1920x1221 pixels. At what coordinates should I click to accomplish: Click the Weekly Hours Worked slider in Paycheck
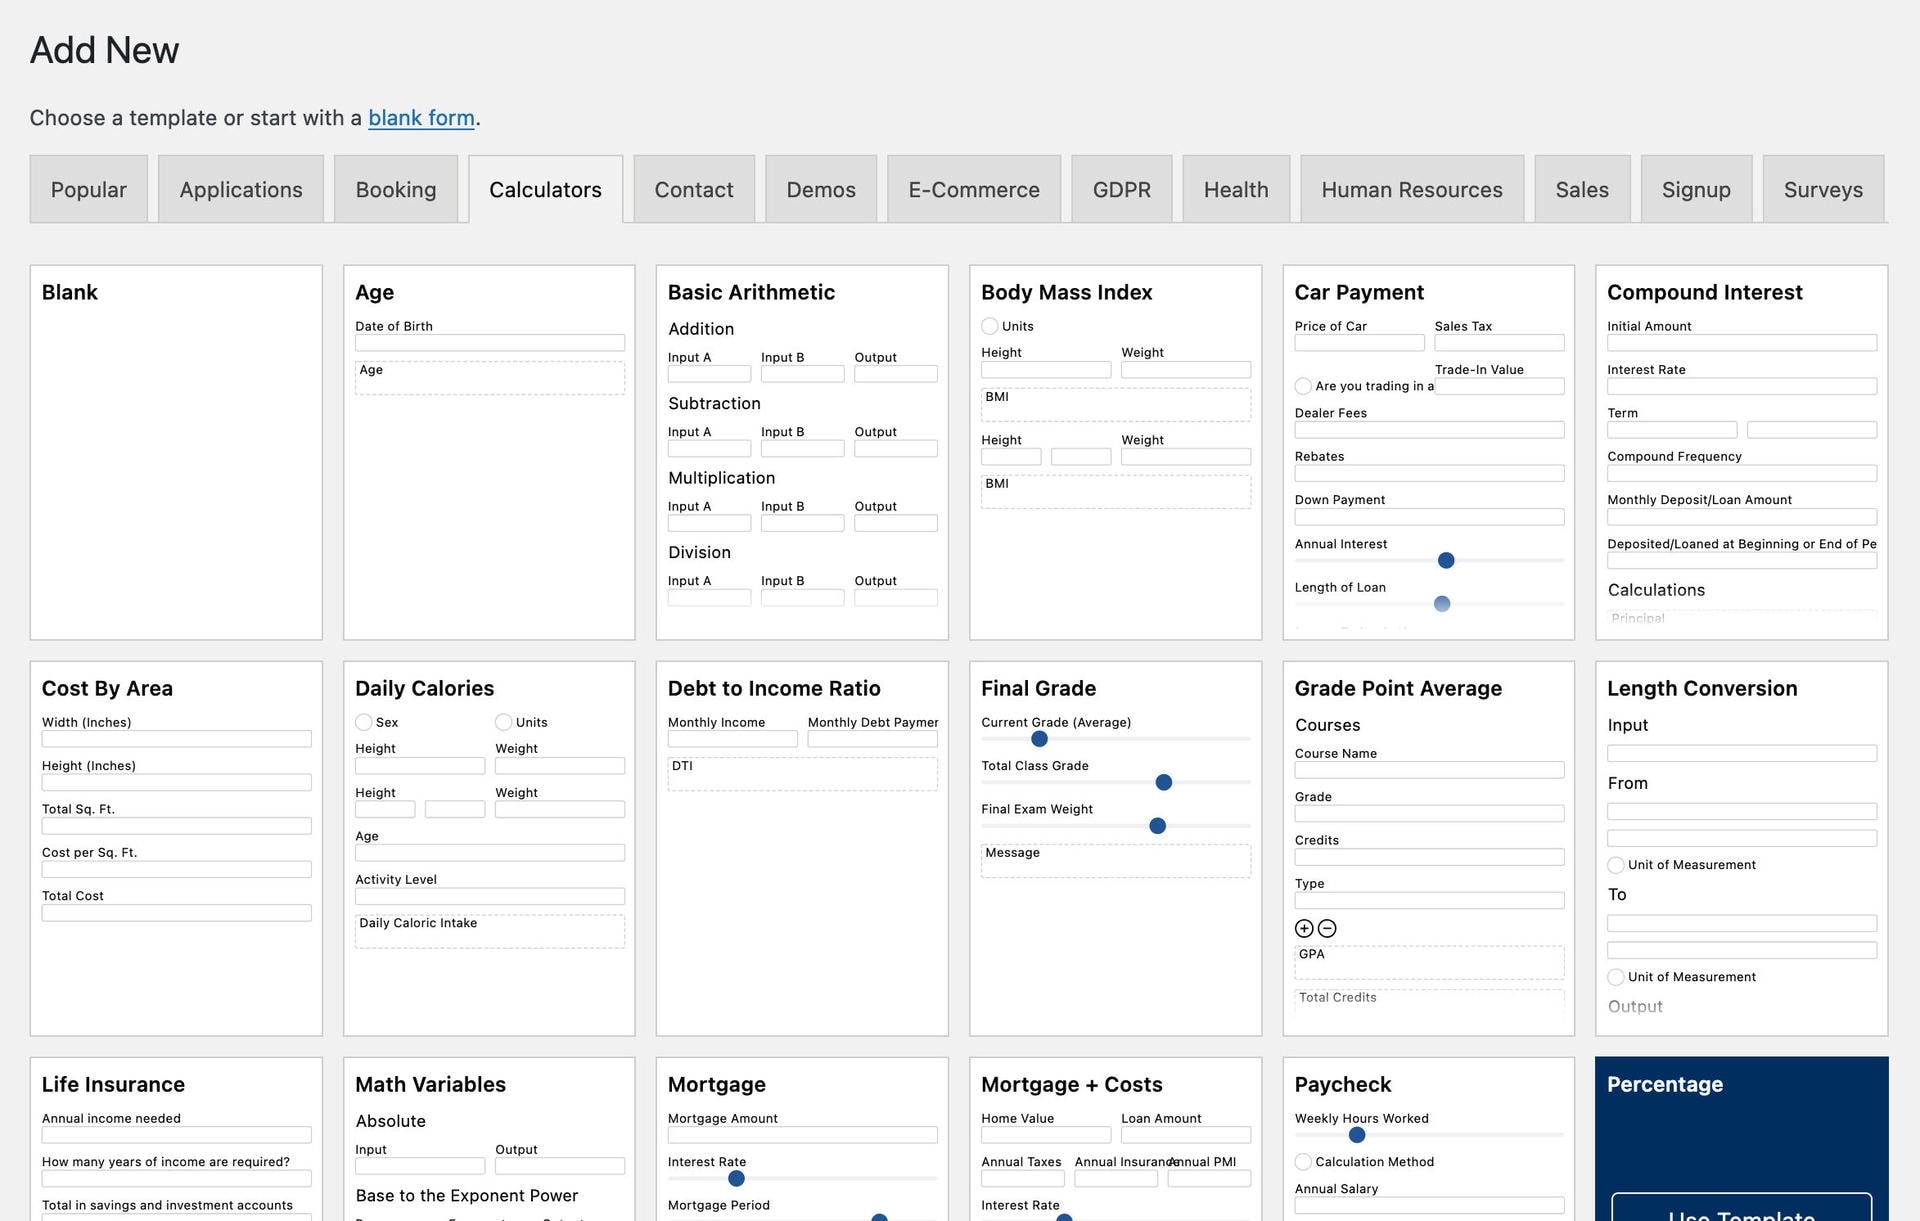click(1357, 1135)
